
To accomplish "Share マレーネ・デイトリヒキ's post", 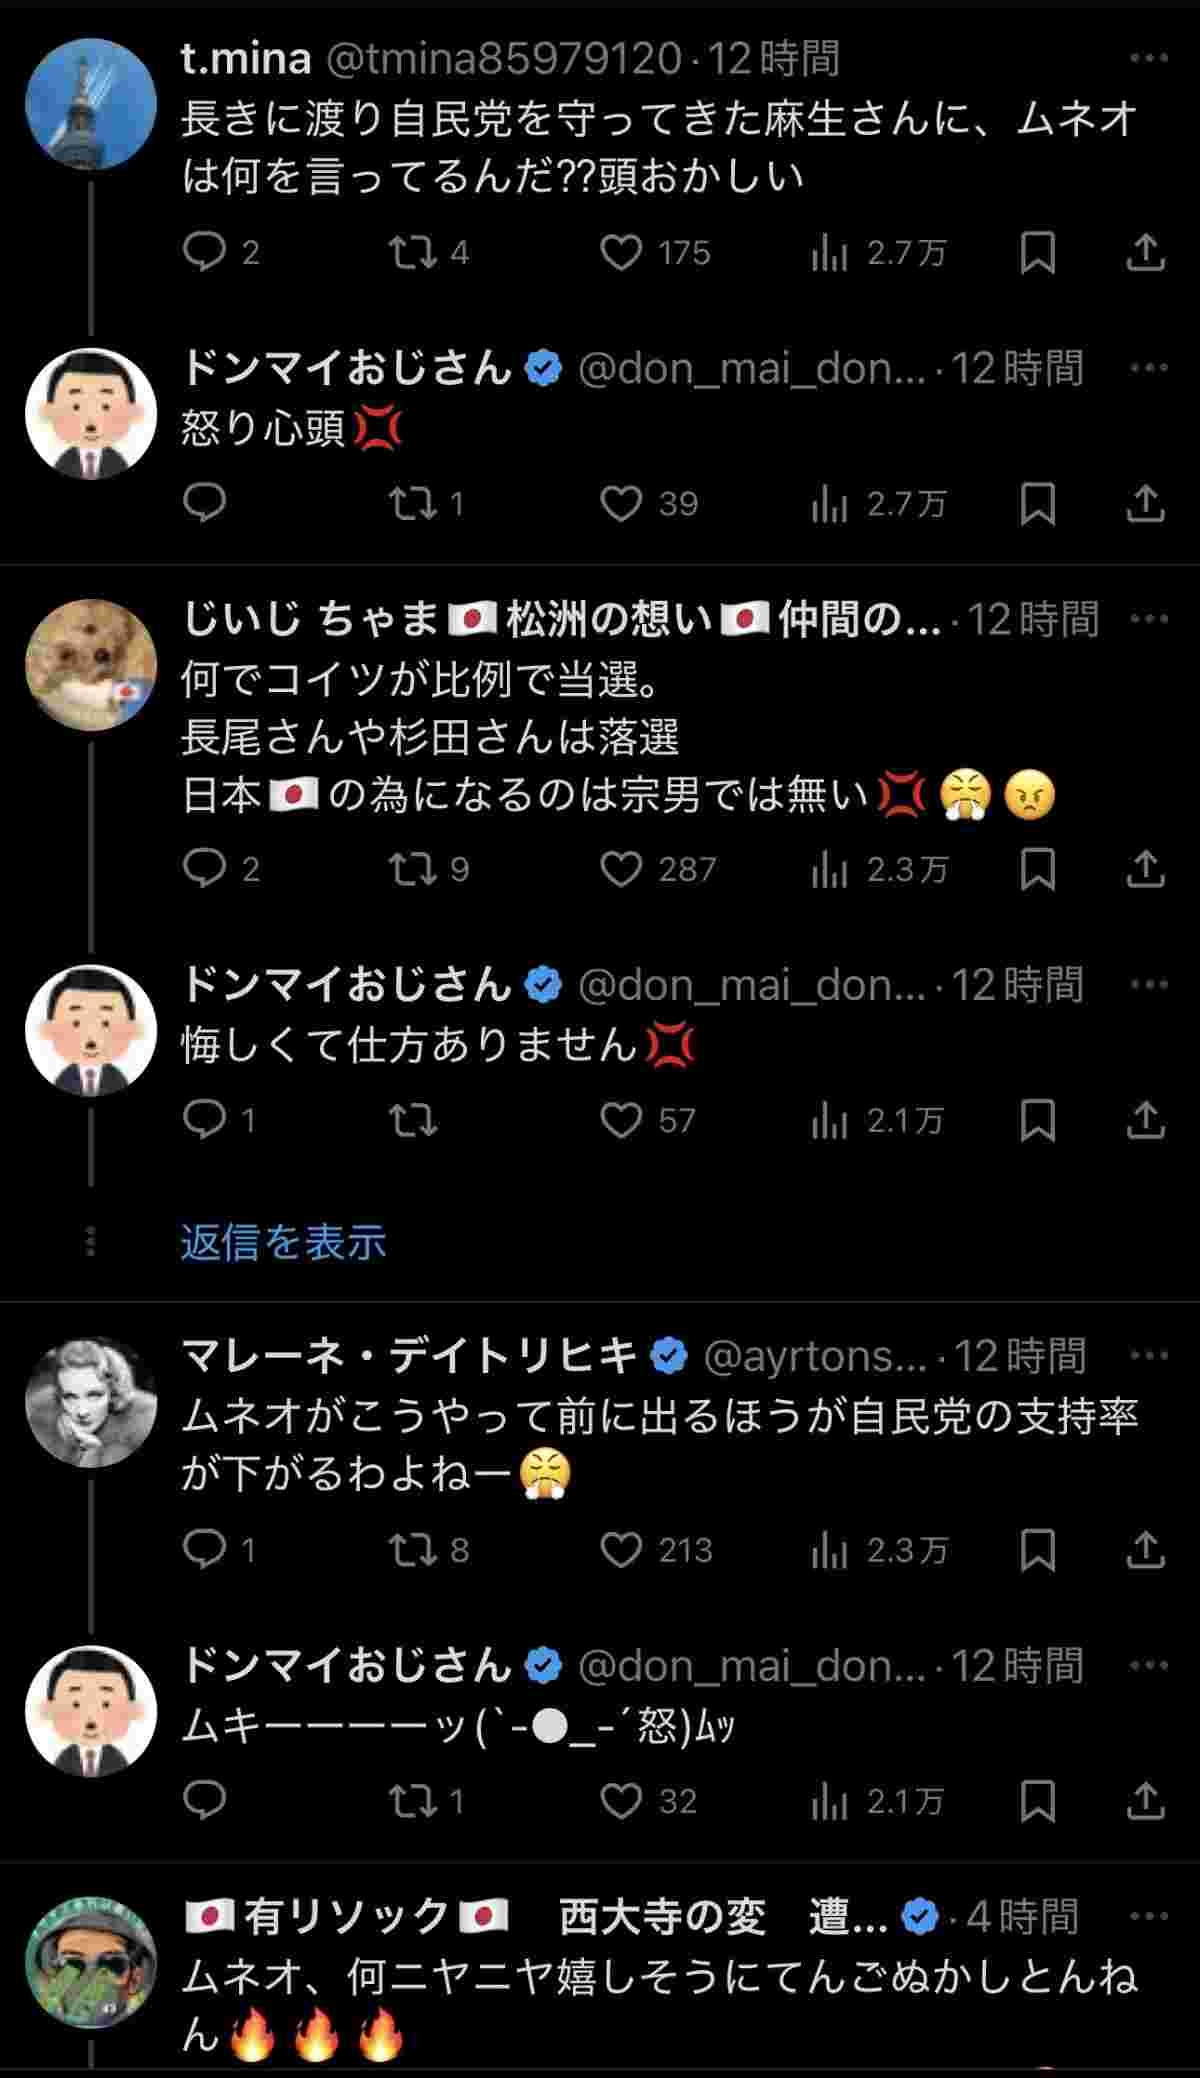I will coord(1145,1550).
